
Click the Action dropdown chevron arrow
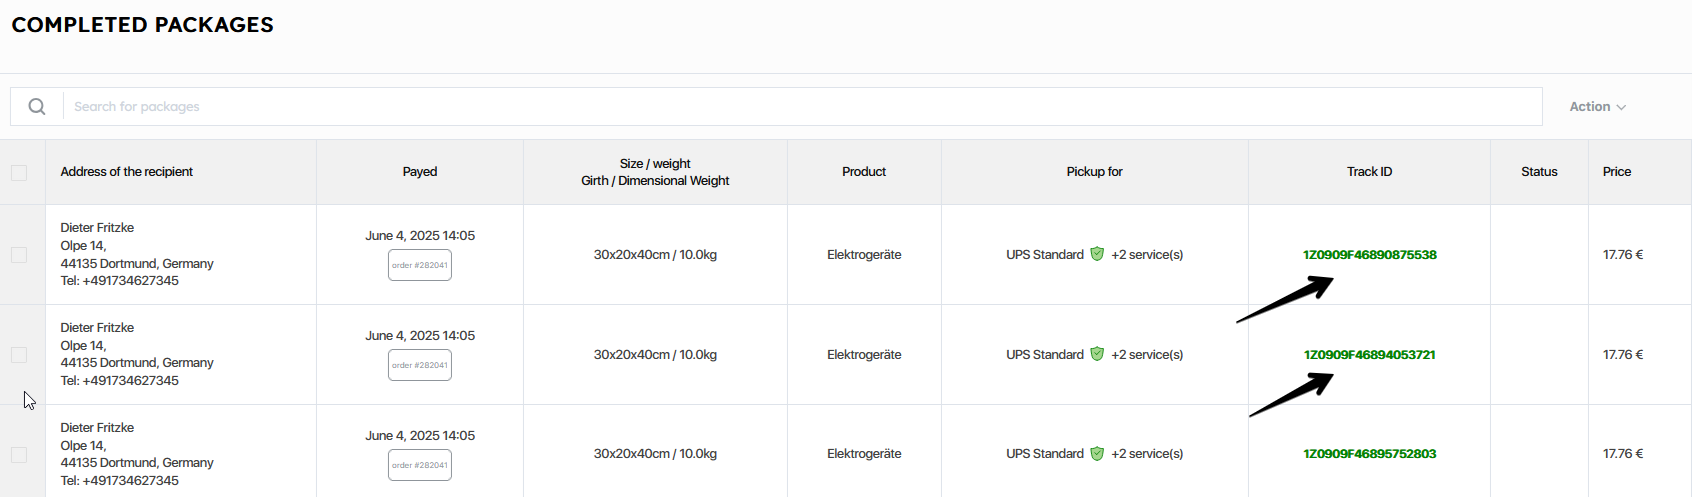(x=1621, y=107)
